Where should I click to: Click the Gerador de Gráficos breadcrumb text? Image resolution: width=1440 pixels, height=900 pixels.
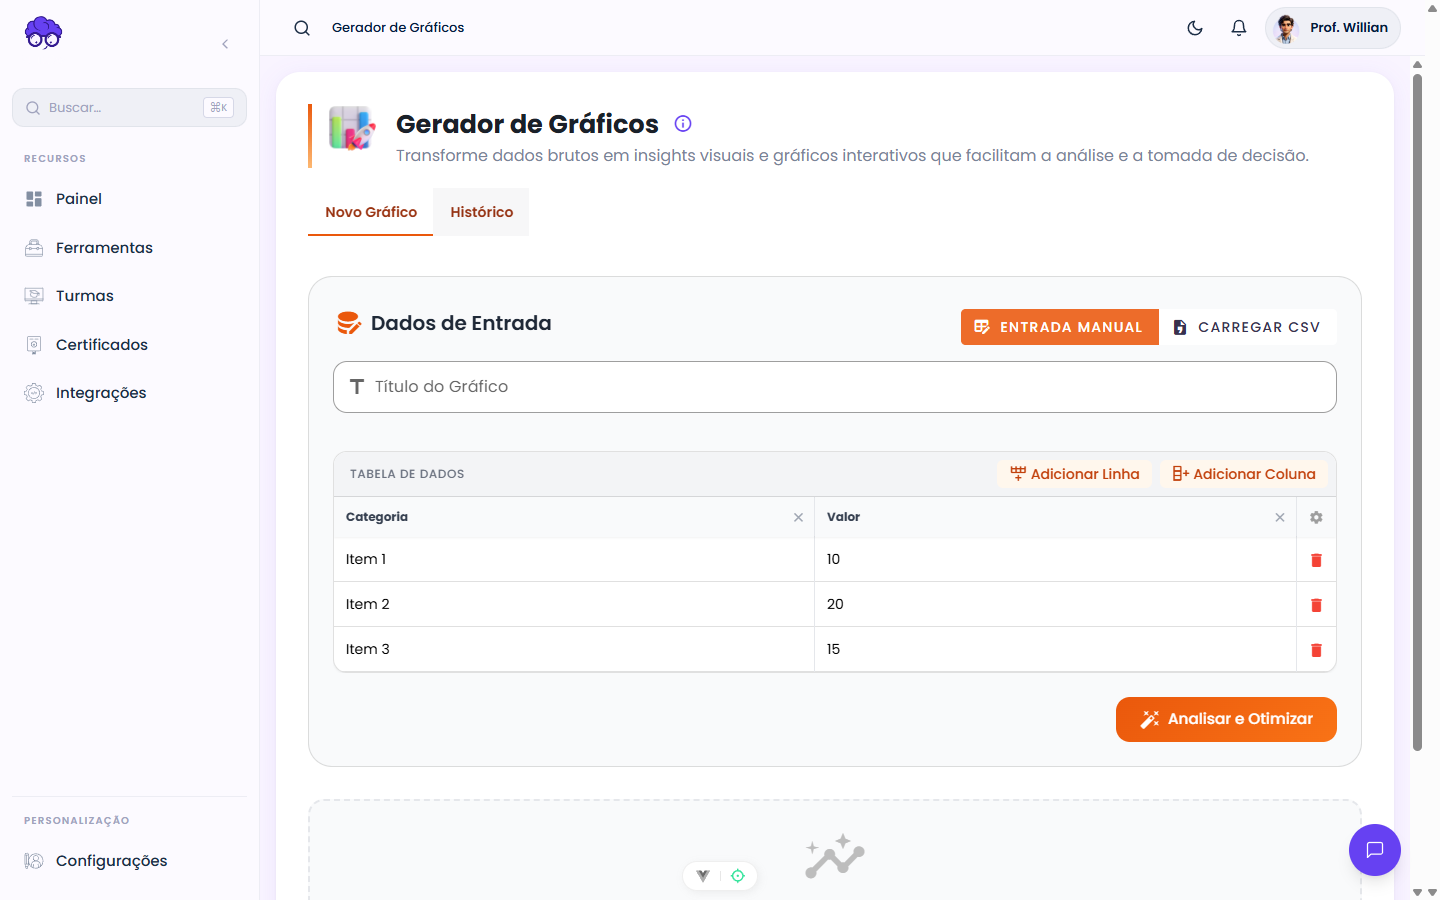(398, 28)
